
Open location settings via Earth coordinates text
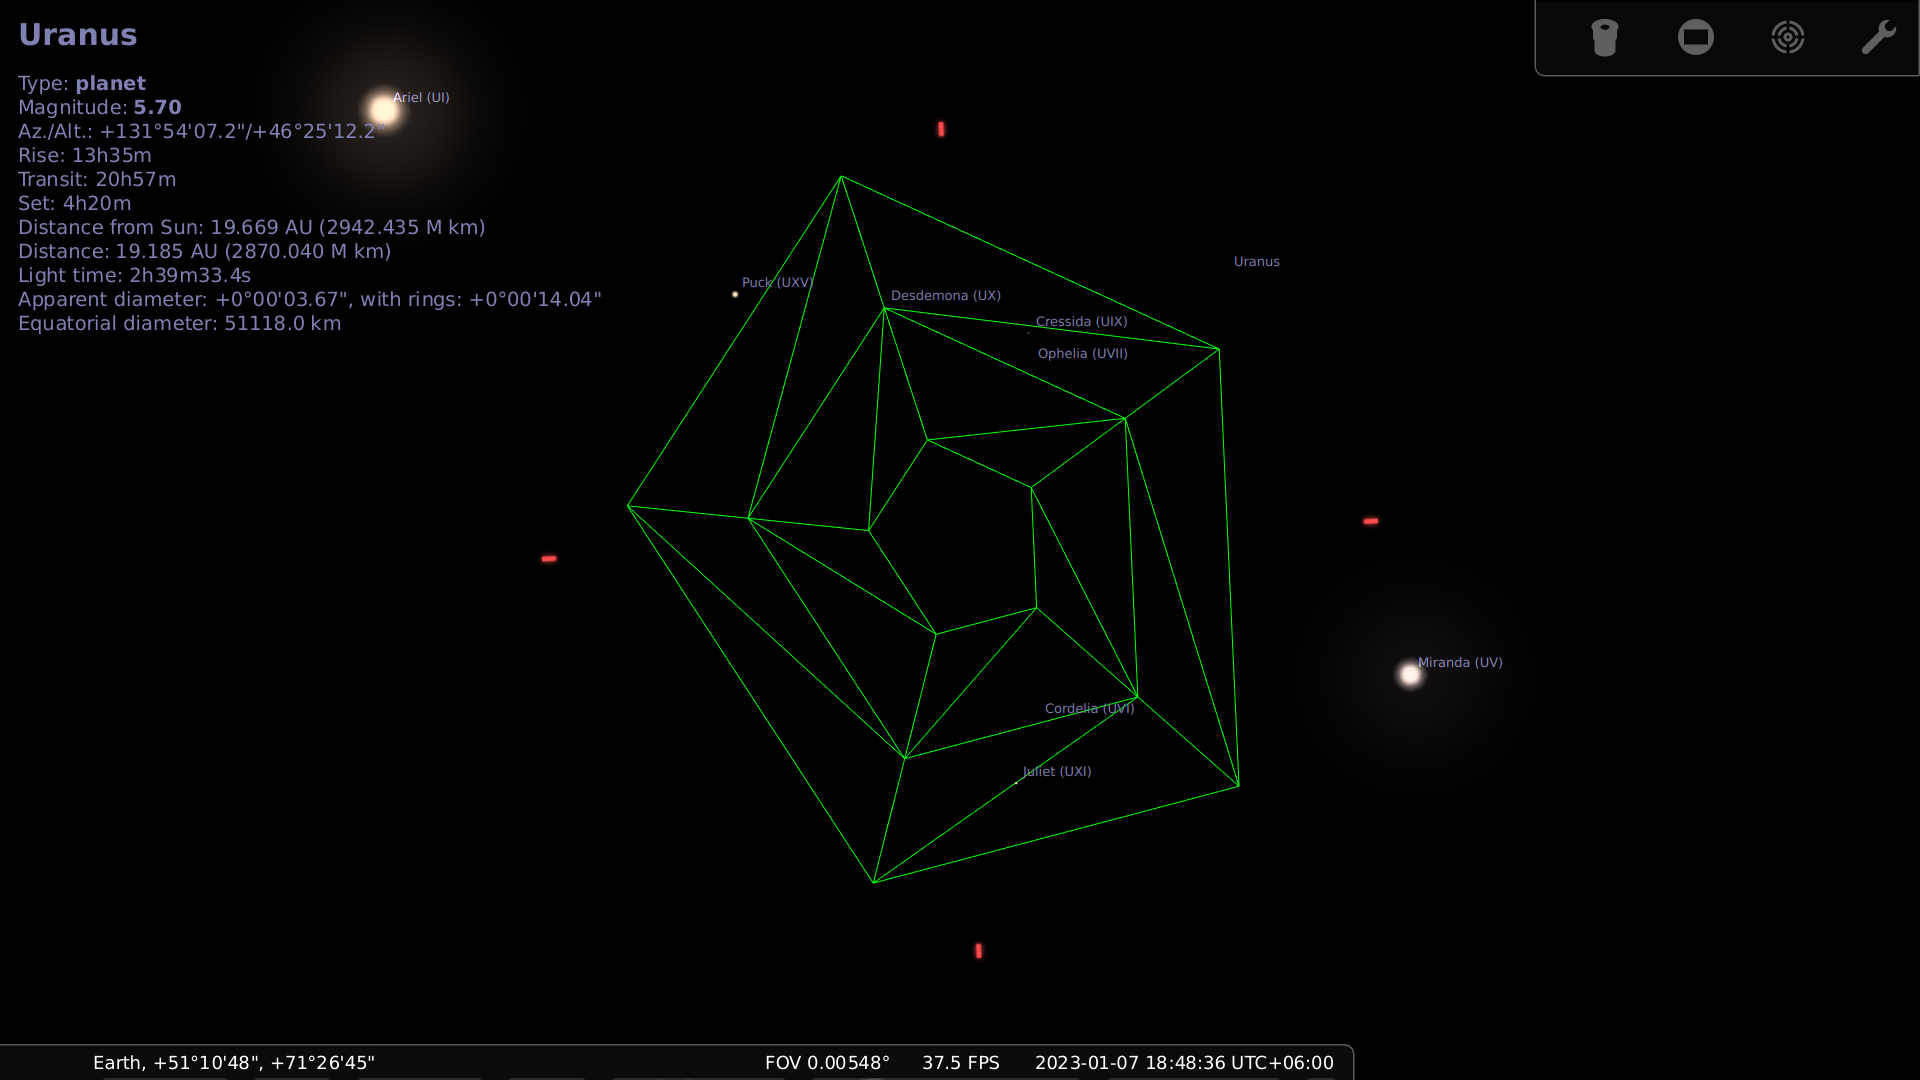(234, 1062)
